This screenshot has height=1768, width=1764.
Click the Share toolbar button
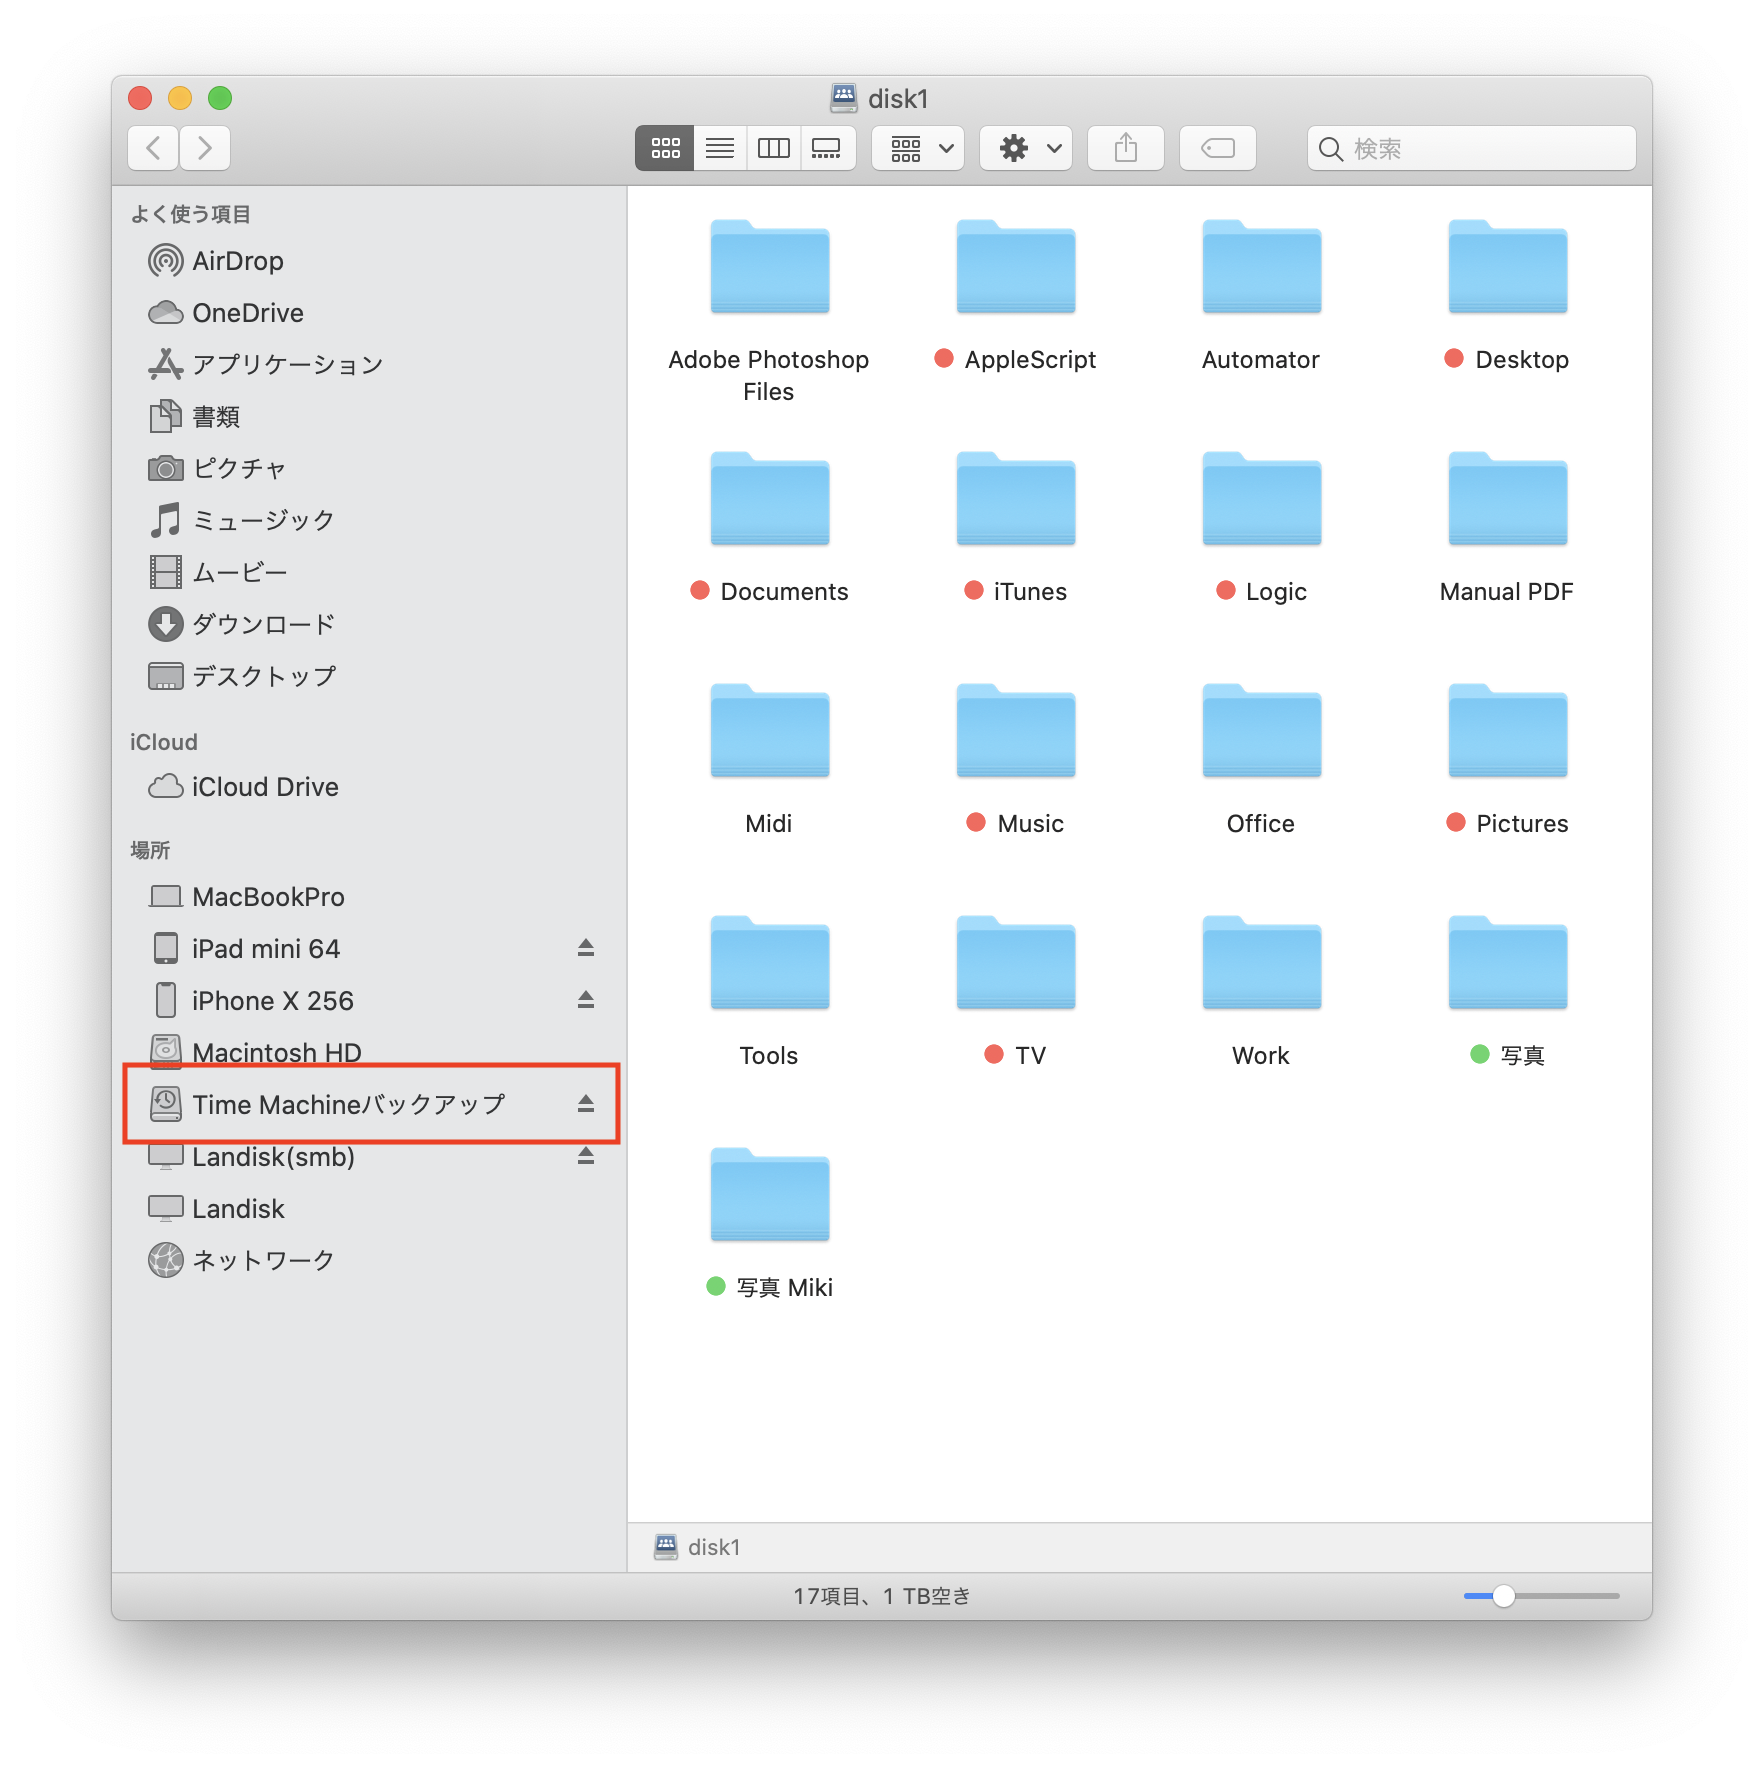click(x=1126, y=148)
